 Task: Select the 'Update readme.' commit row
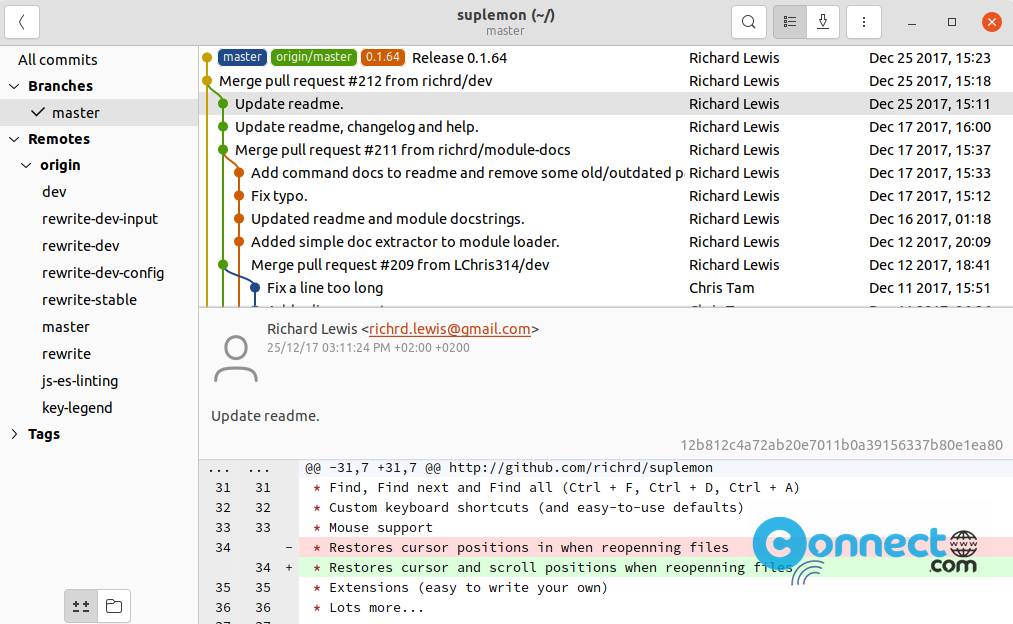pos(606,104)
